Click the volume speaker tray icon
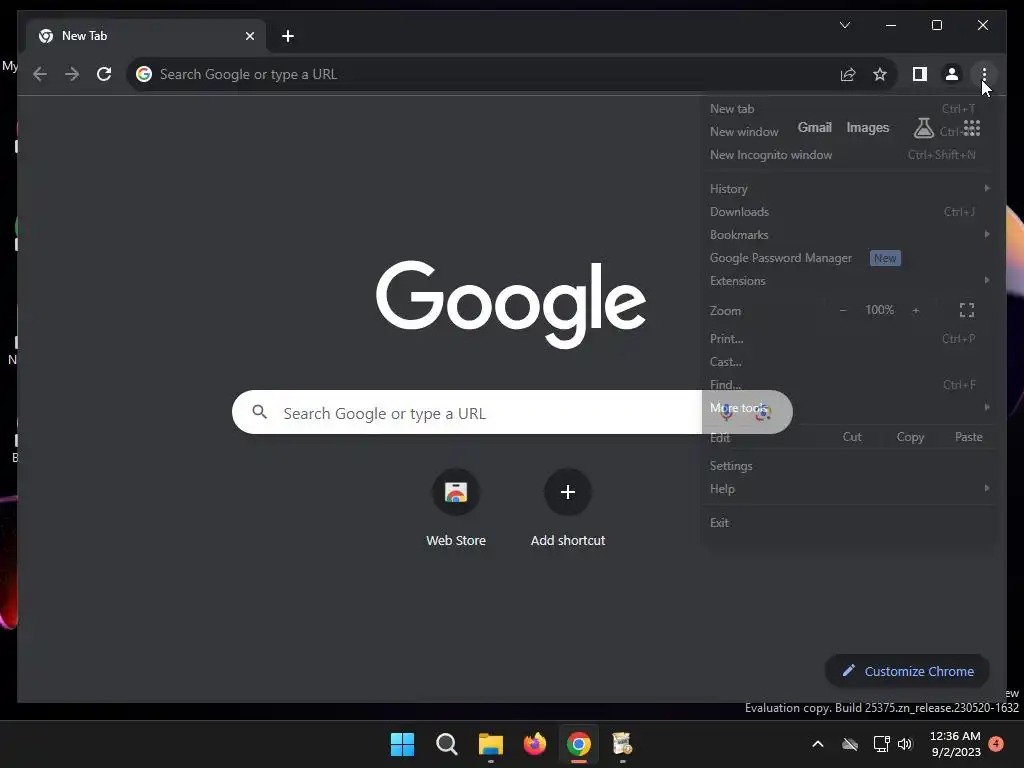This screenshot has height=768, width=1024. click(904, 744)
